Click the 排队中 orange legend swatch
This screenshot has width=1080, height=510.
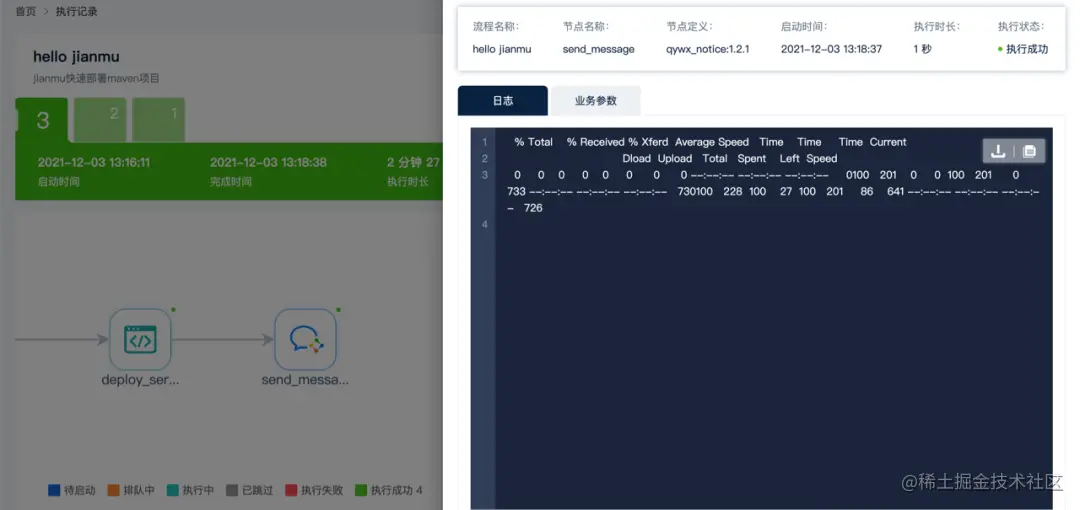click(114, 491)
